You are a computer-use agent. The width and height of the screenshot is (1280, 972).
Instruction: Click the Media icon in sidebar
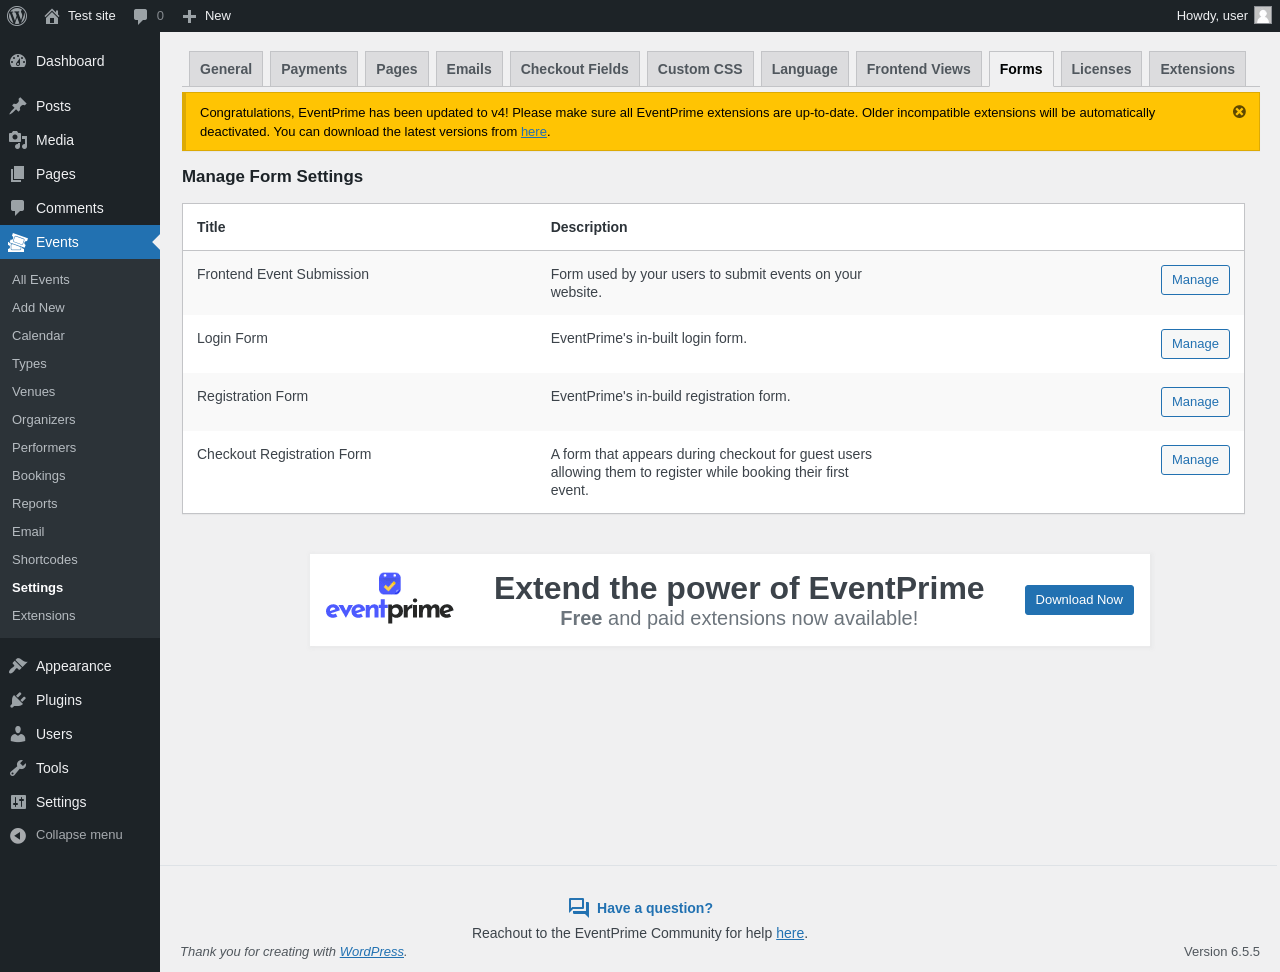[18, 140]
